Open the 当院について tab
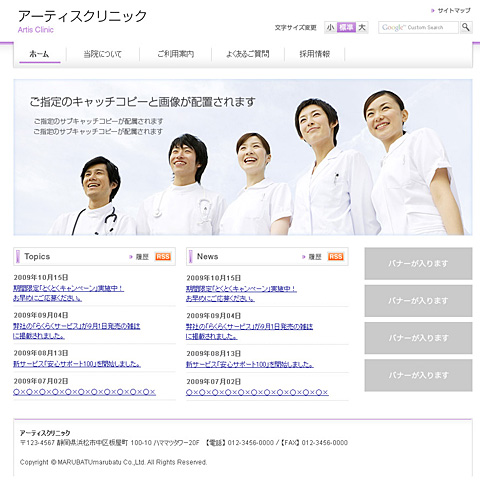This screenshot has width=480, height=489. pyautogui.click(x=103, y=54)
